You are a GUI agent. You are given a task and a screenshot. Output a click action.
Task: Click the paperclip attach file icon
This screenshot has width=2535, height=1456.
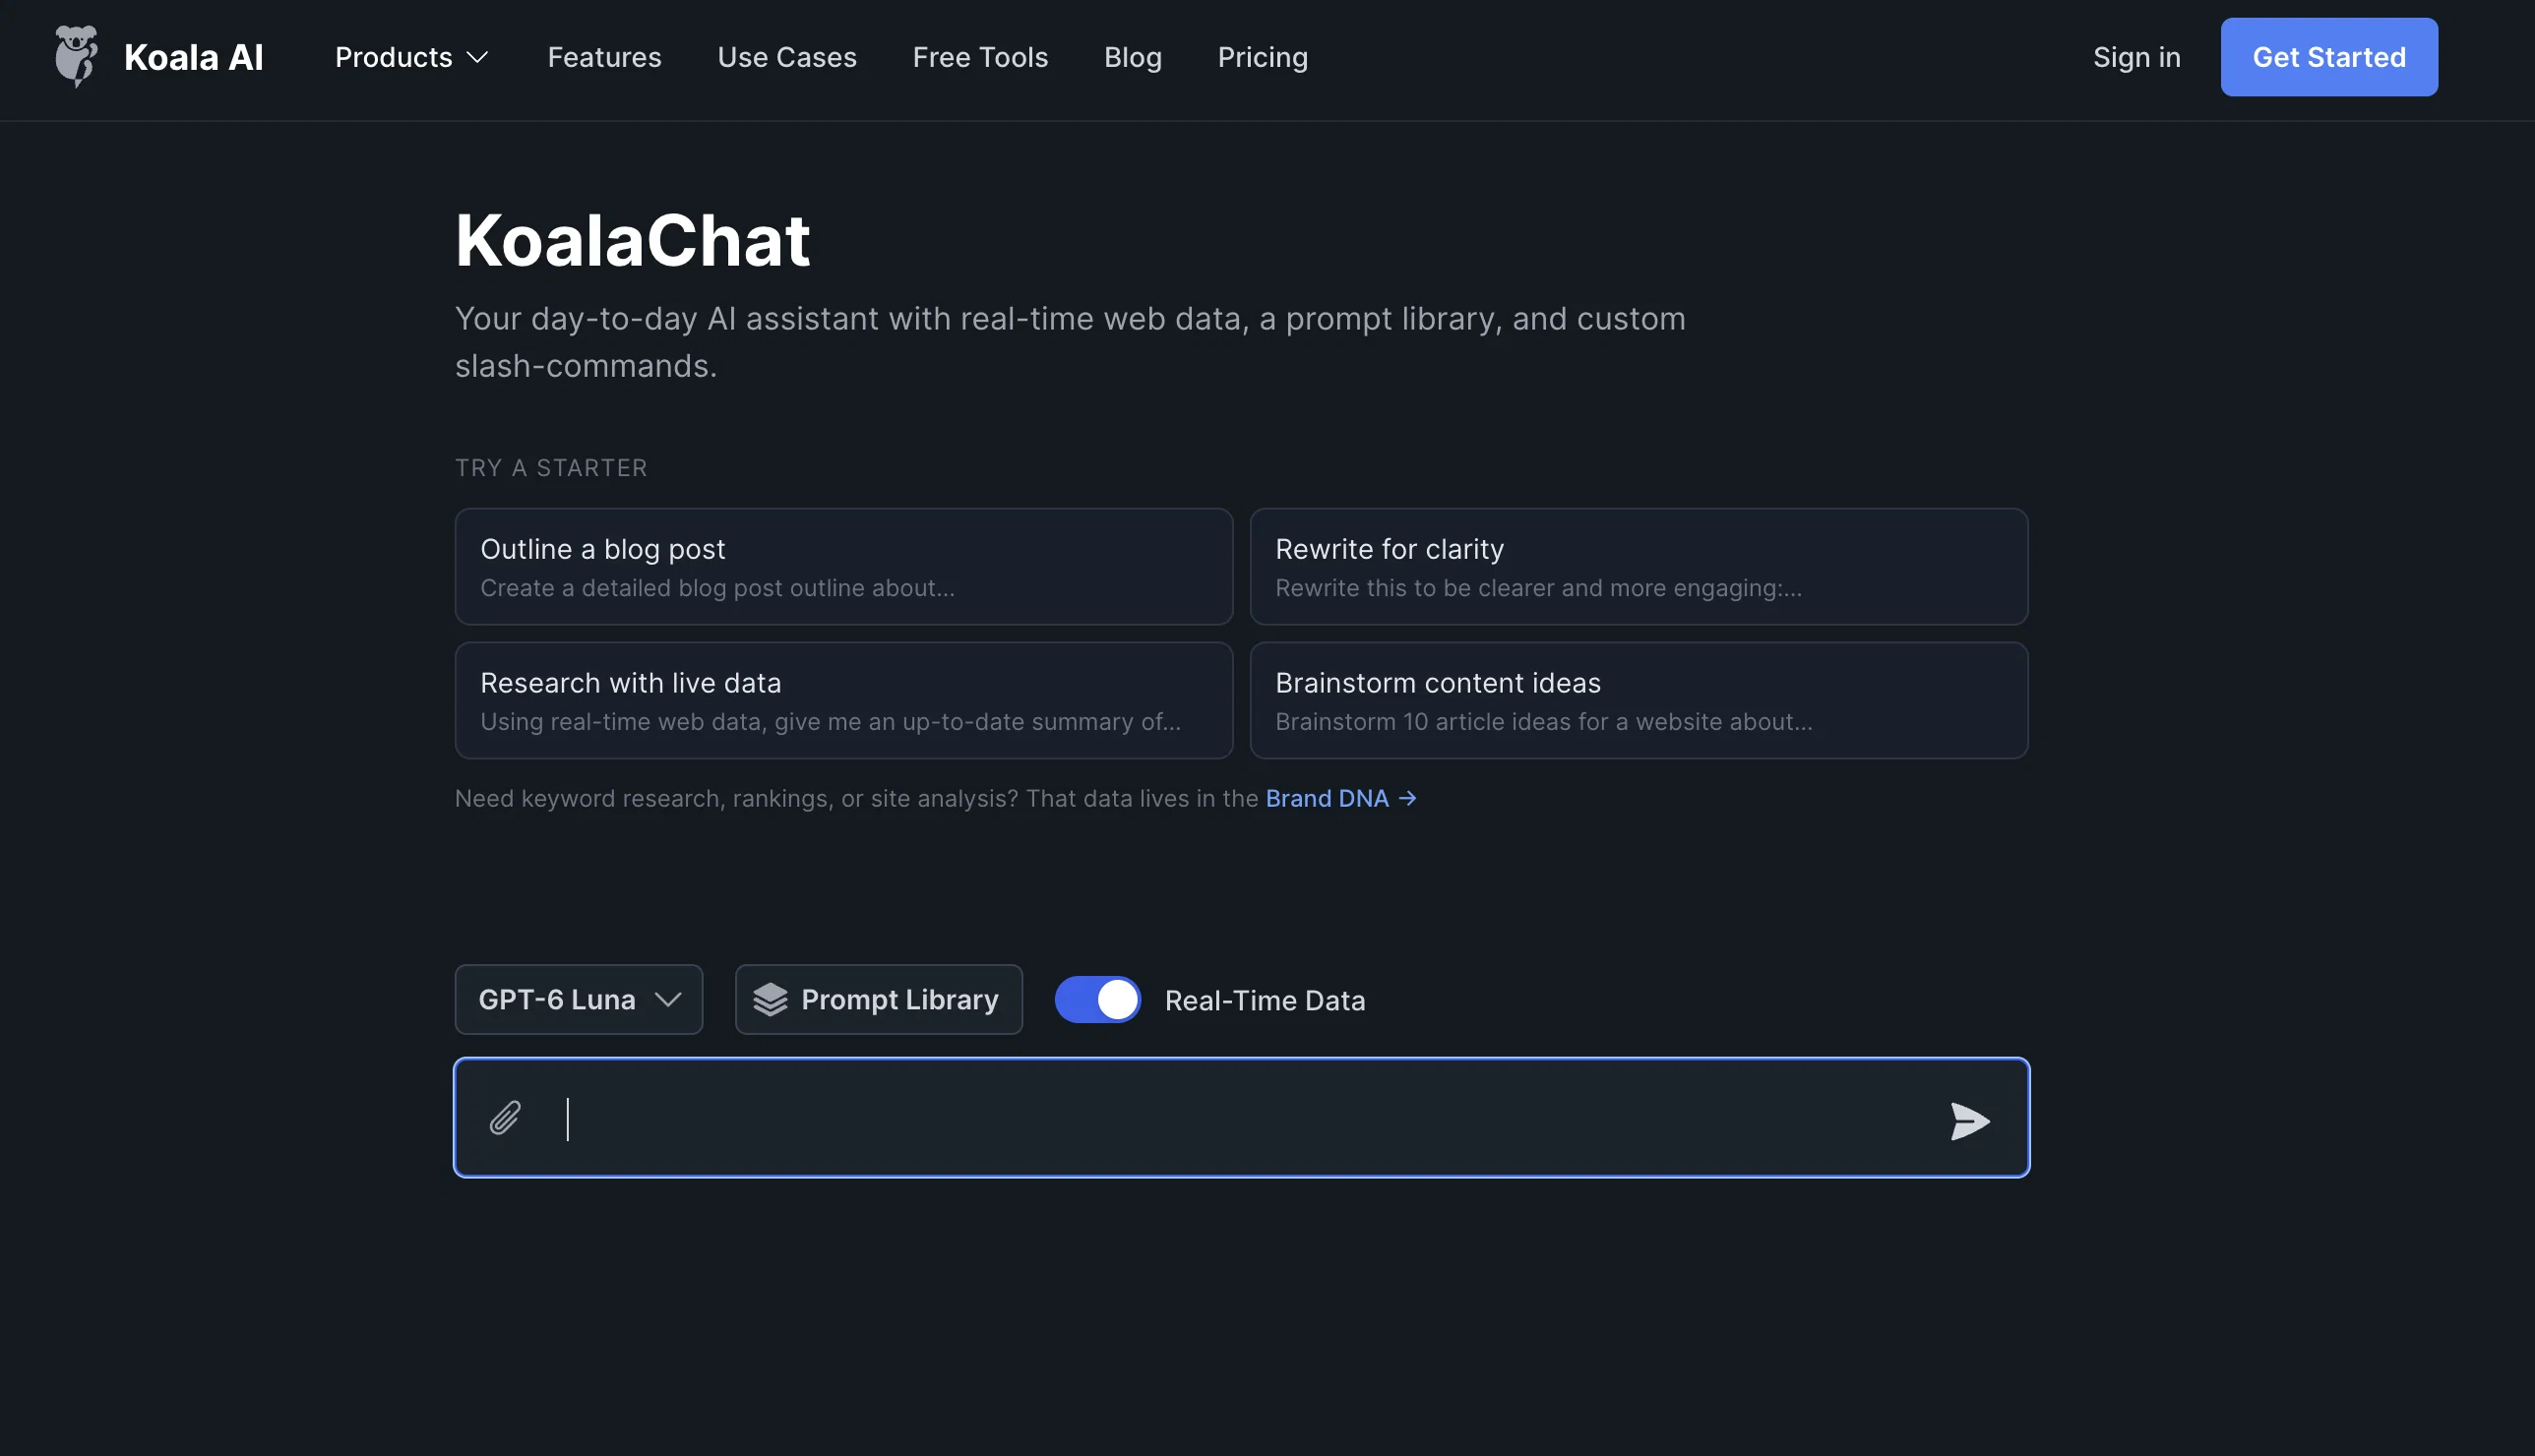[x=505, y=1118]
